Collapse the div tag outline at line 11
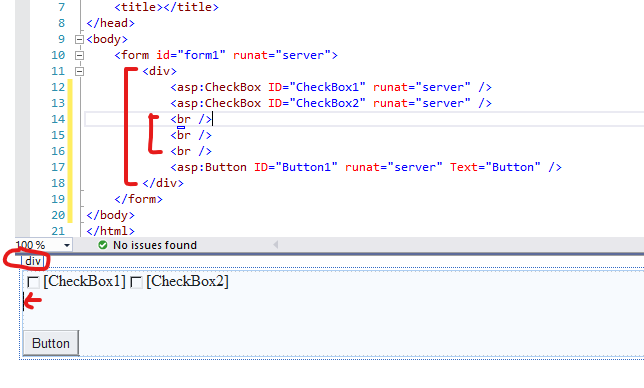 (79, 71)
